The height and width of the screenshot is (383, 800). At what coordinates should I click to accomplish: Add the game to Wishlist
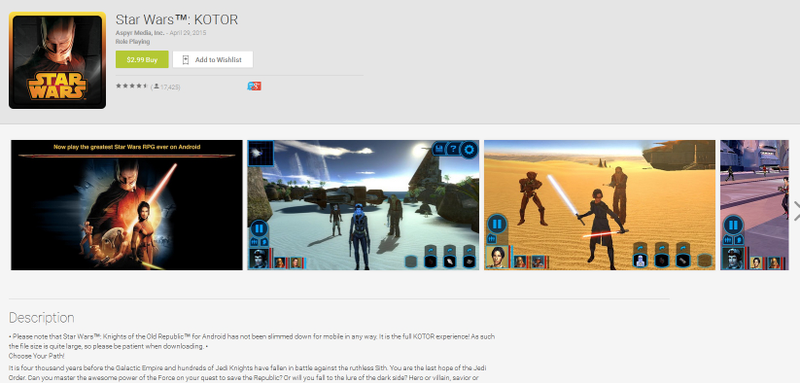213,60
